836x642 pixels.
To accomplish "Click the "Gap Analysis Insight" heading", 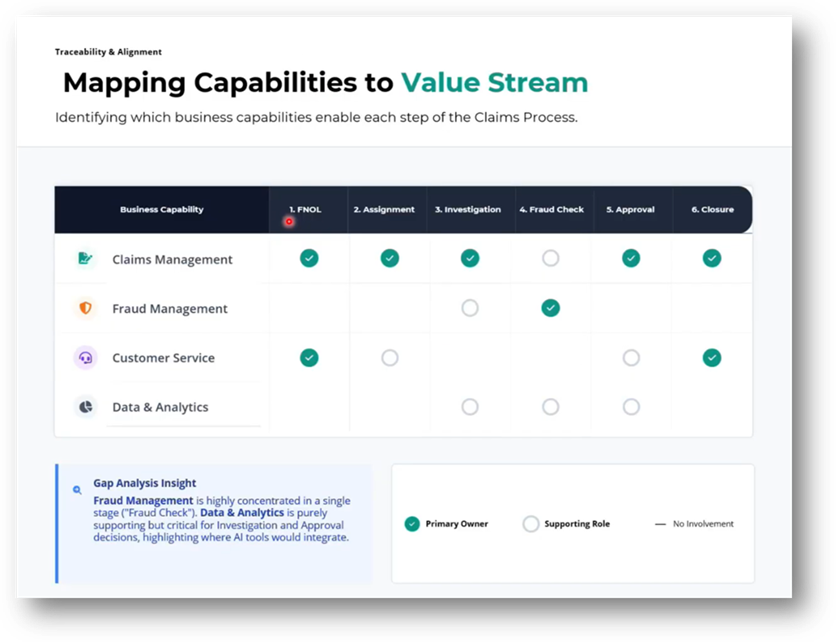I will (x=144, y=483).
